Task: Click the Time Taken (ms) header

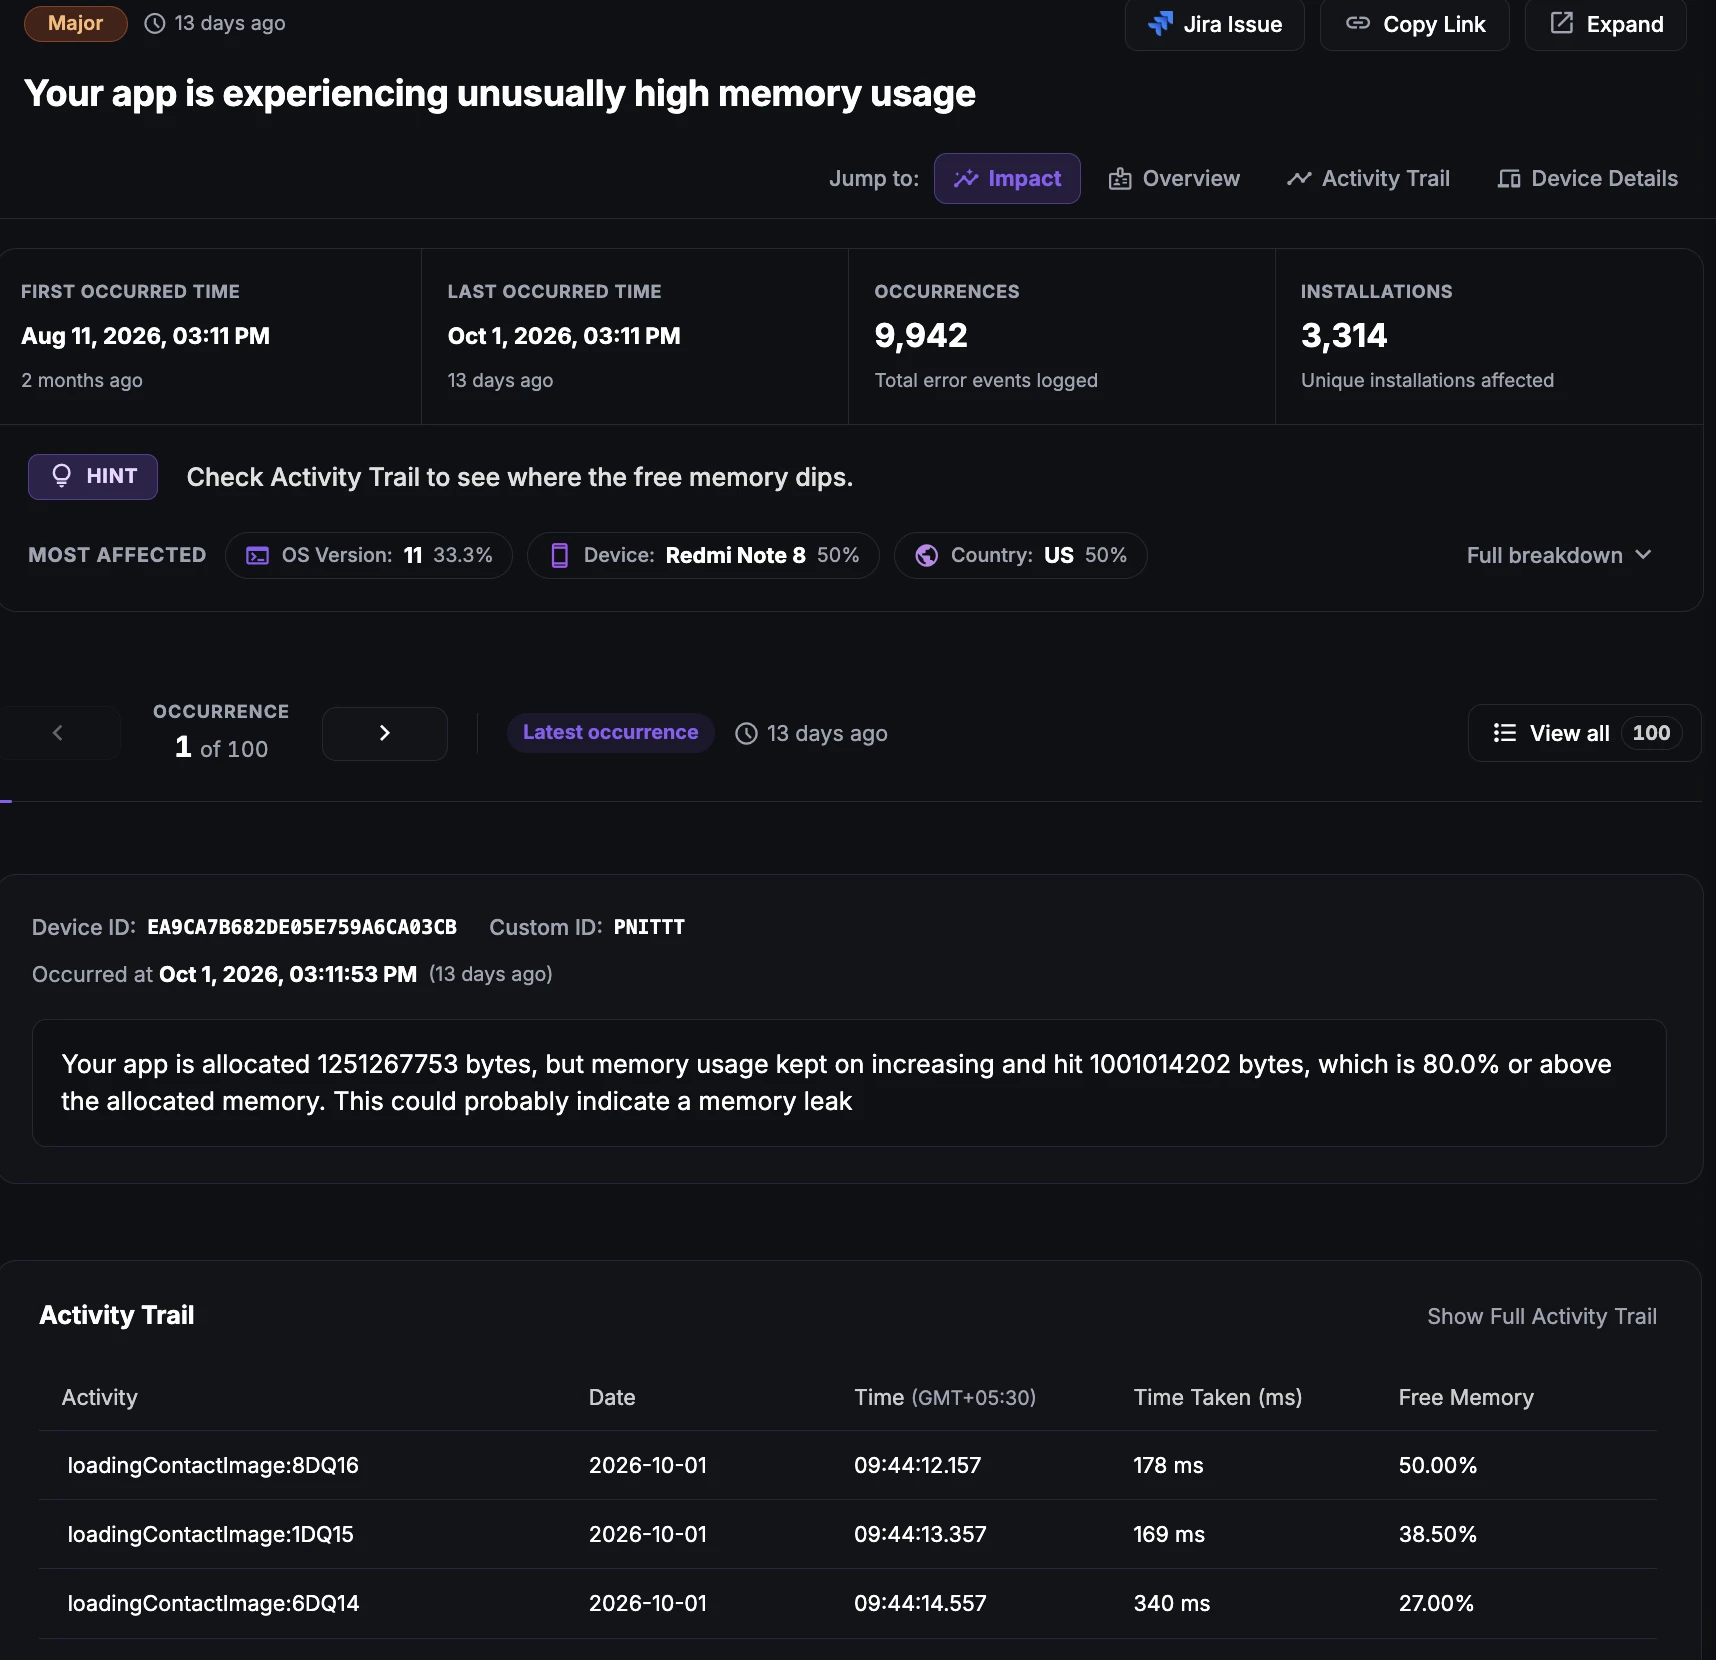Action: (1218, 1397)
